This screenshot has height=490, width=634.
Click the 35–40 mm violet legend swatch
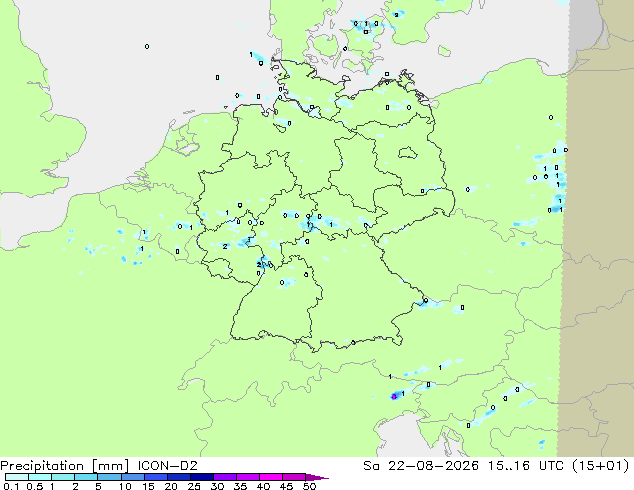[x=247, y=477]
